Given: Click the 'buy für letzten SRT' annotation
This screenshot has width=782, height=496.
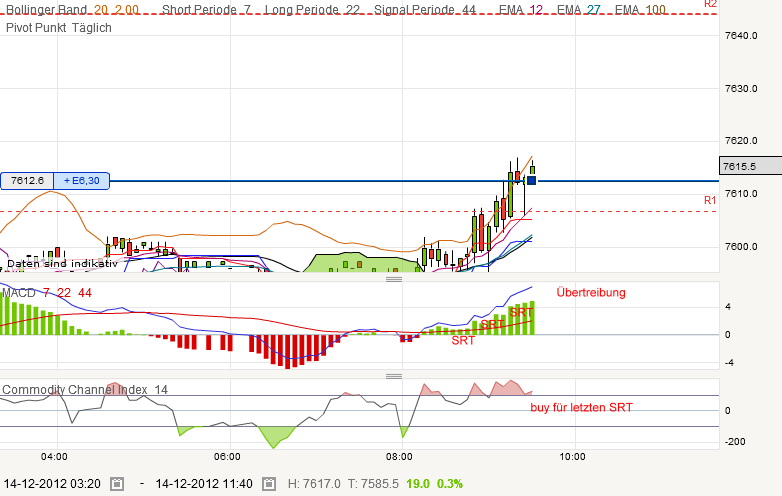Looking at the screenshot, I should (x=582, y=407).
